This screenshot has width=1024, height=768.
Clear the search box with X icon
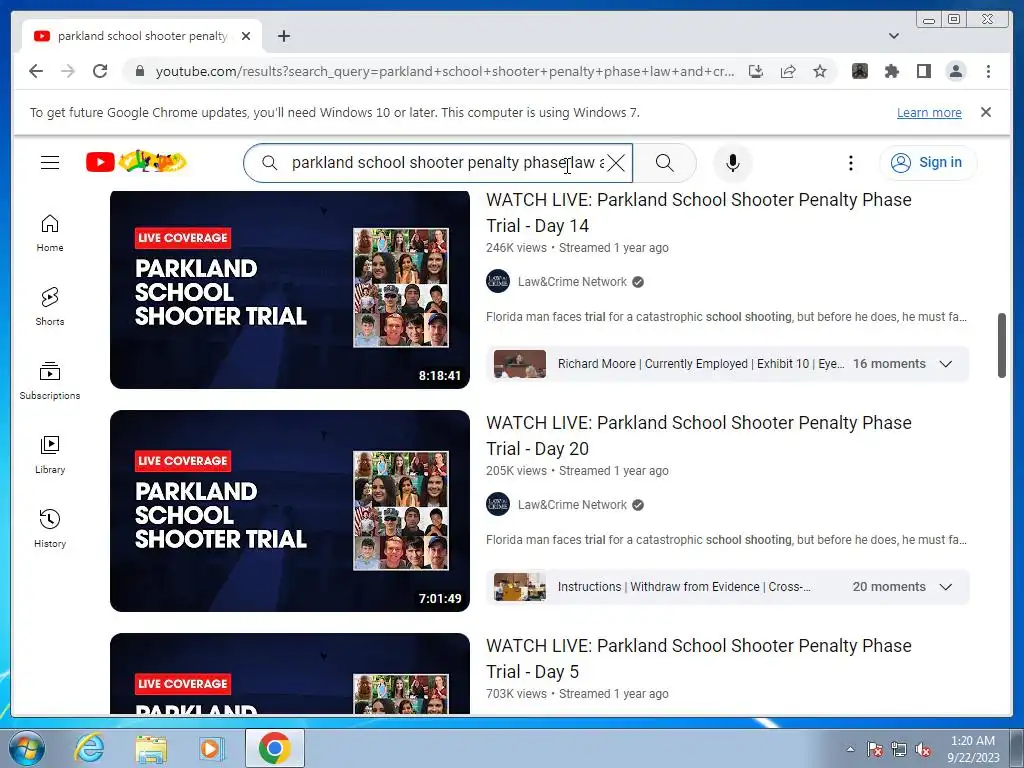point(616,163)
